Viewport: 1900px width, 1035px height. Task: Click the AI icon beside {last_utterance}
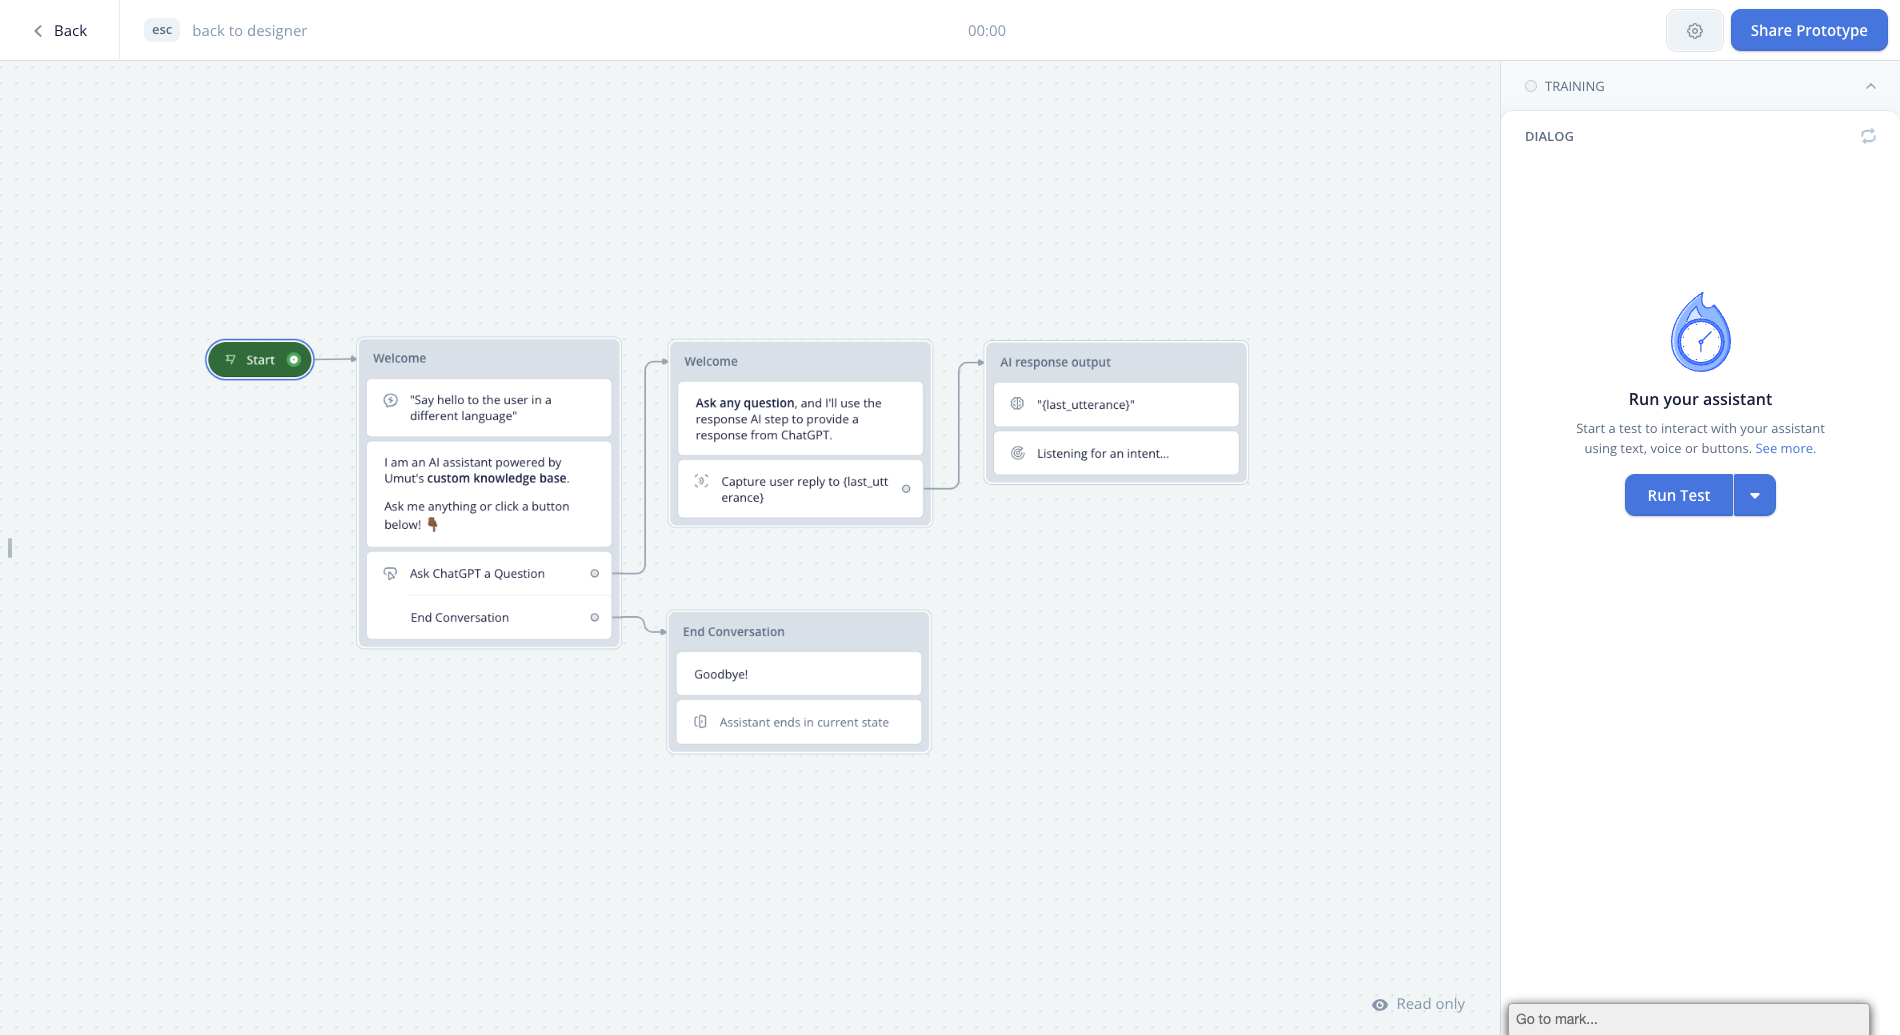click(1018, 404)
